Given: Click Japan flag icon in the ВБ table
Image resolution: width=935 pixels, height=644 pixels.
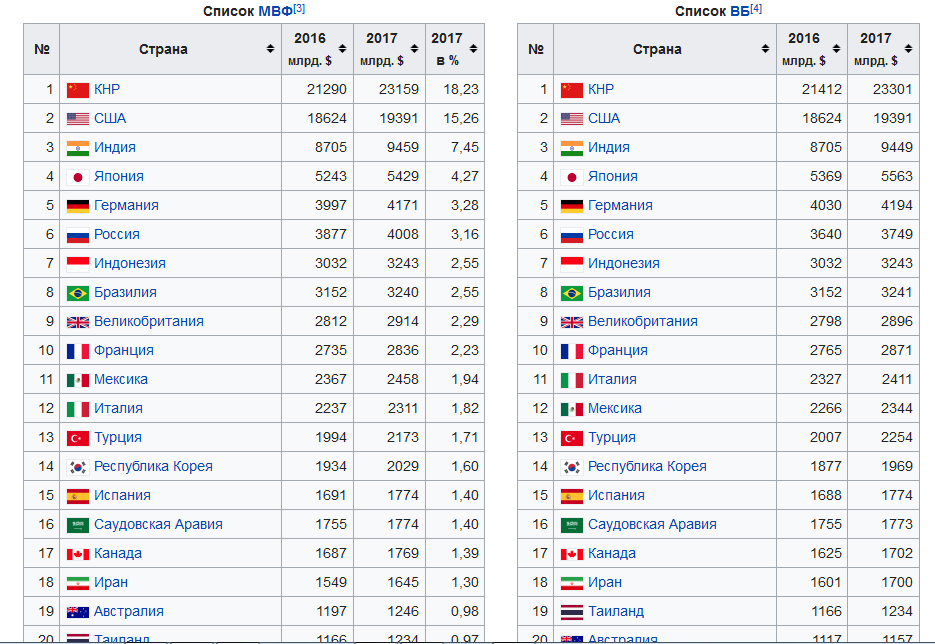Looking at the screenshot, I should (572, 176).
